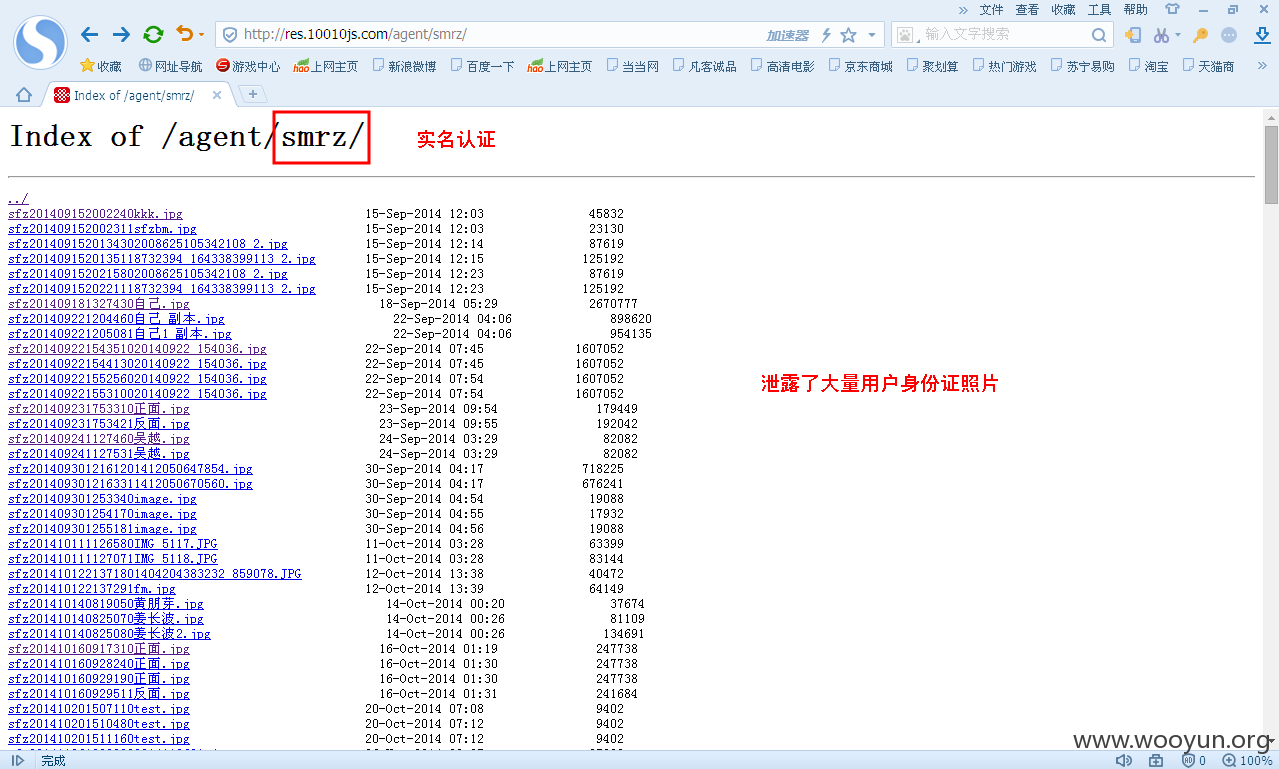
Task: Open downloads with the download arrow icon
Action: point(1262,35)
